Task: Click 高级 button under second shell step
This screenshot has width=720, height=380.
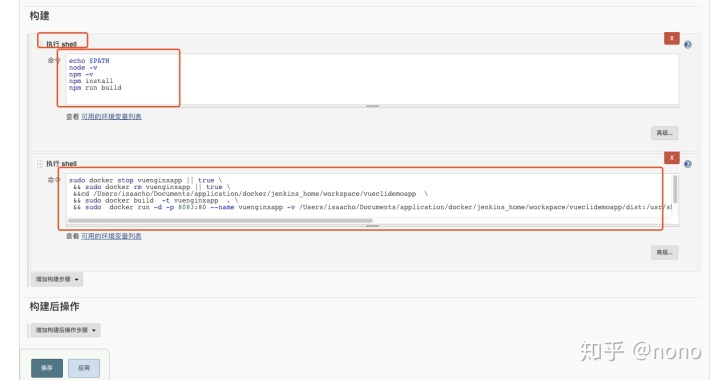Action: 664,252
